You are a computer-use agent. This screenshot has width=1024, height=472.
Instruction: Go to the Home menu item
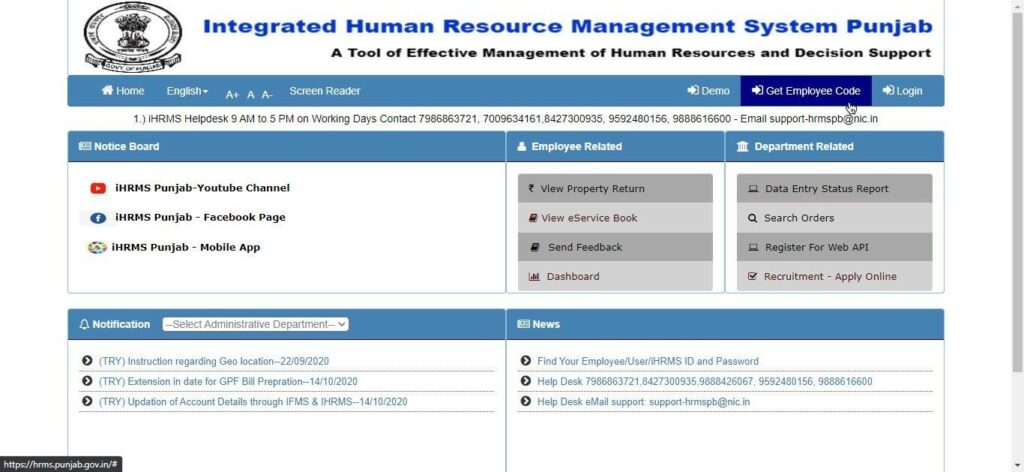[x=123, y=91]
